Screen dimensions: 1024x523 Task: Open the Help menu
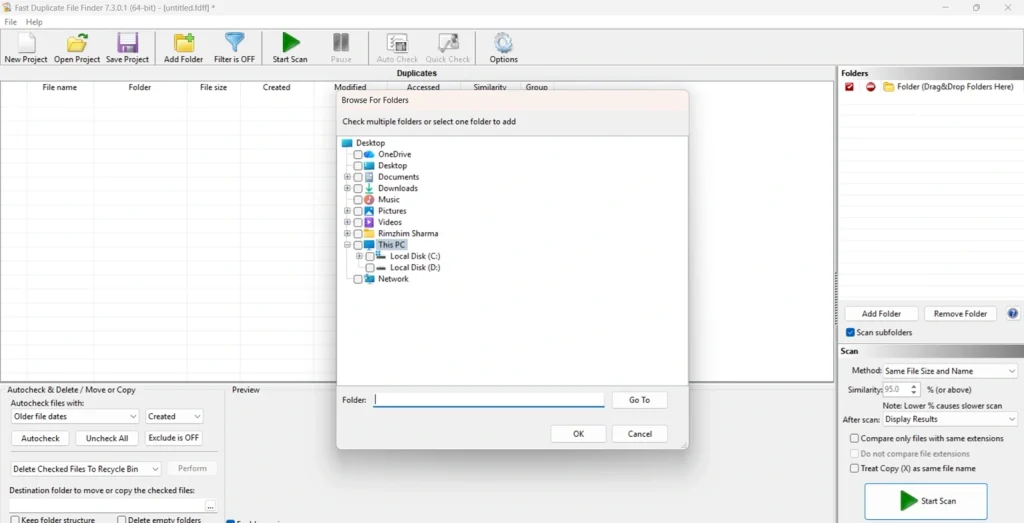(x=34, y=22)
